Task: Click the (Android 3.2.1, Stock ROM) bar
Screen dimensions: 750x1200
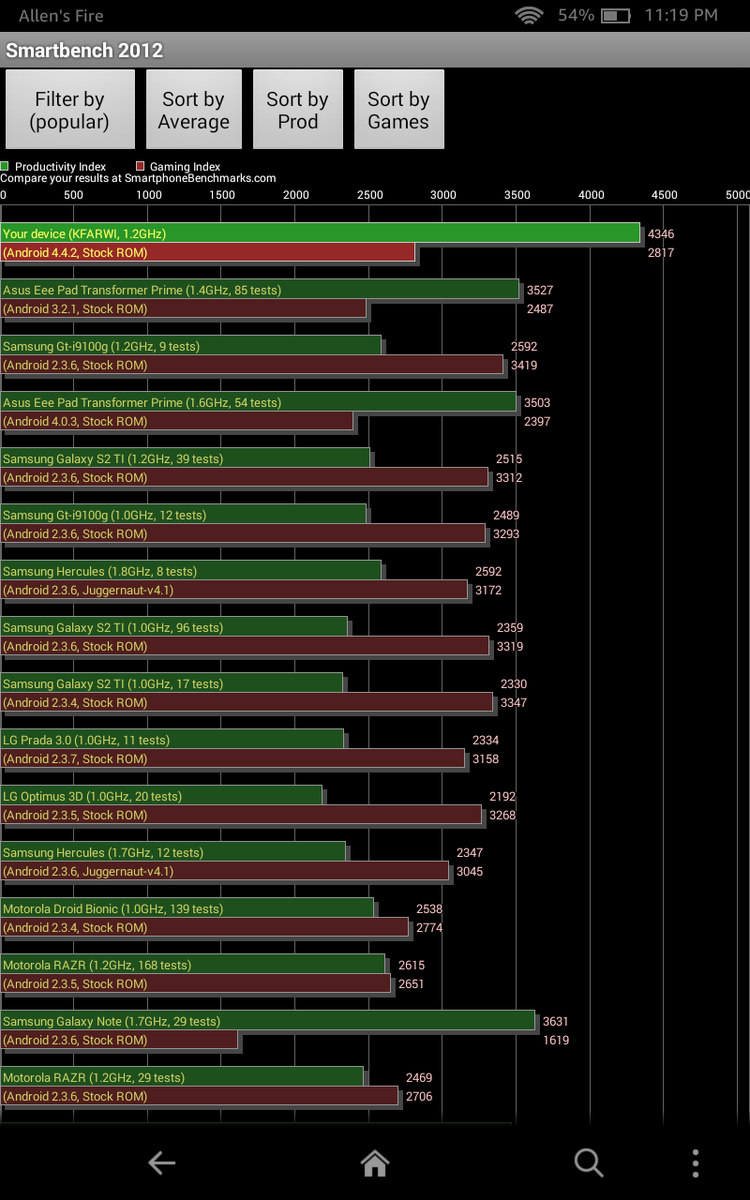Action: pyautogui.click(x=184, y=309)
